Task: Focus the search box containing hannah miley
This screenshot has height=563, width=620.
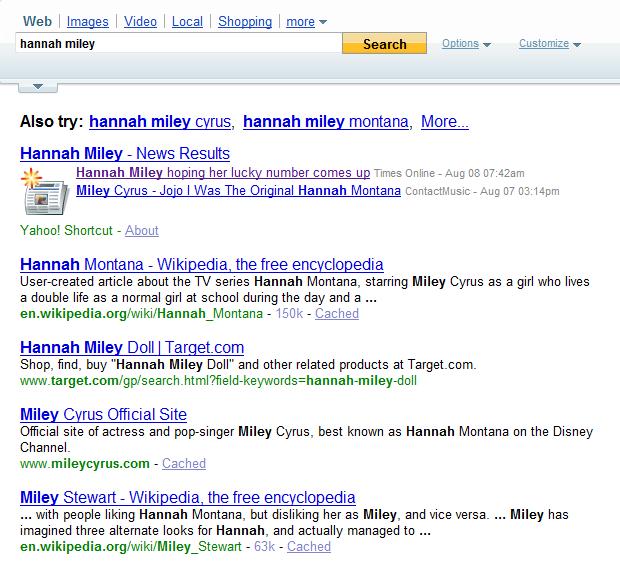Action: pyautogui.click(x=178, y=43)
